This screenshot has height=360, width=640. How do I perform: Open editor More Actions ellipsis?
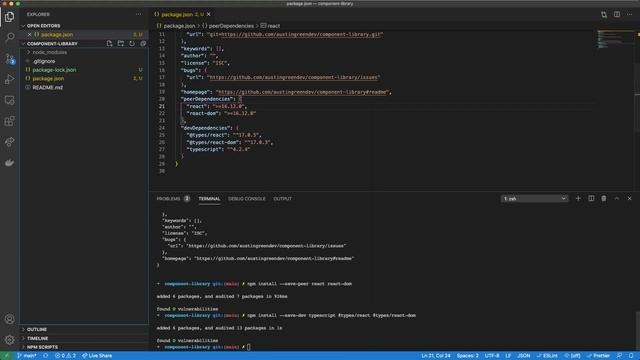630,14
